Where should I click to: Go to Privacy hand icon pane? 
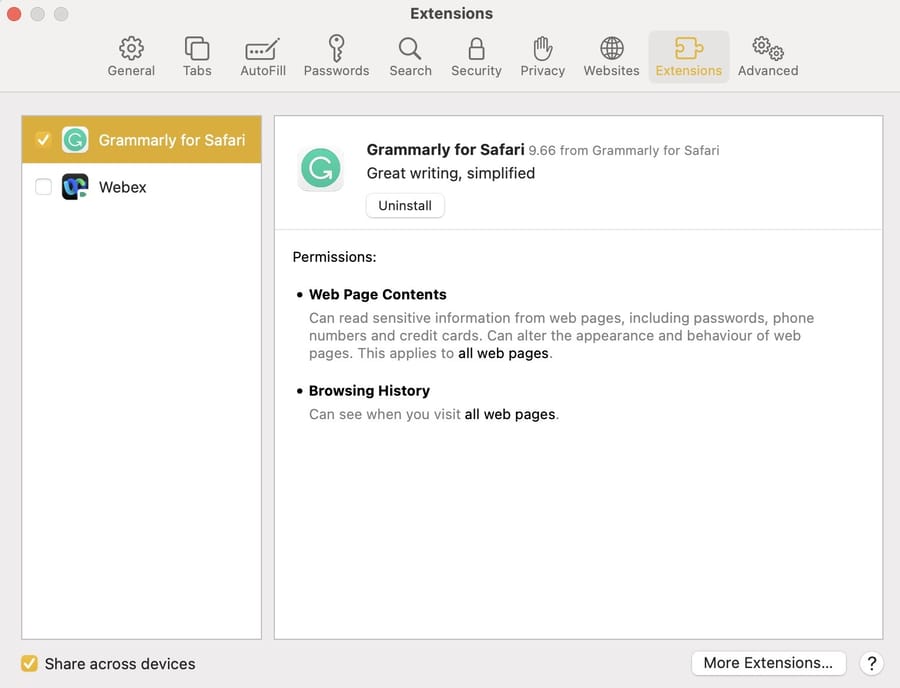pos(542,56)
